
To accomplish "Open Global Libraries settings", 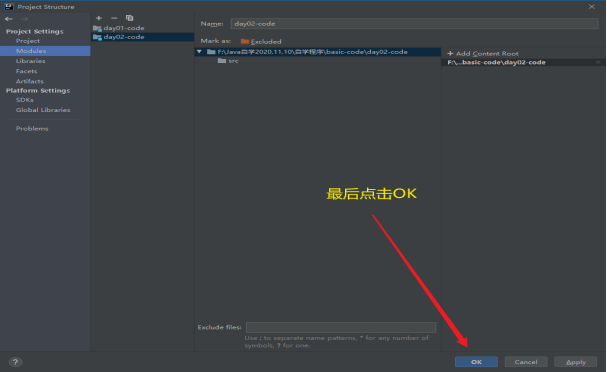I will [x=43, y=110].
